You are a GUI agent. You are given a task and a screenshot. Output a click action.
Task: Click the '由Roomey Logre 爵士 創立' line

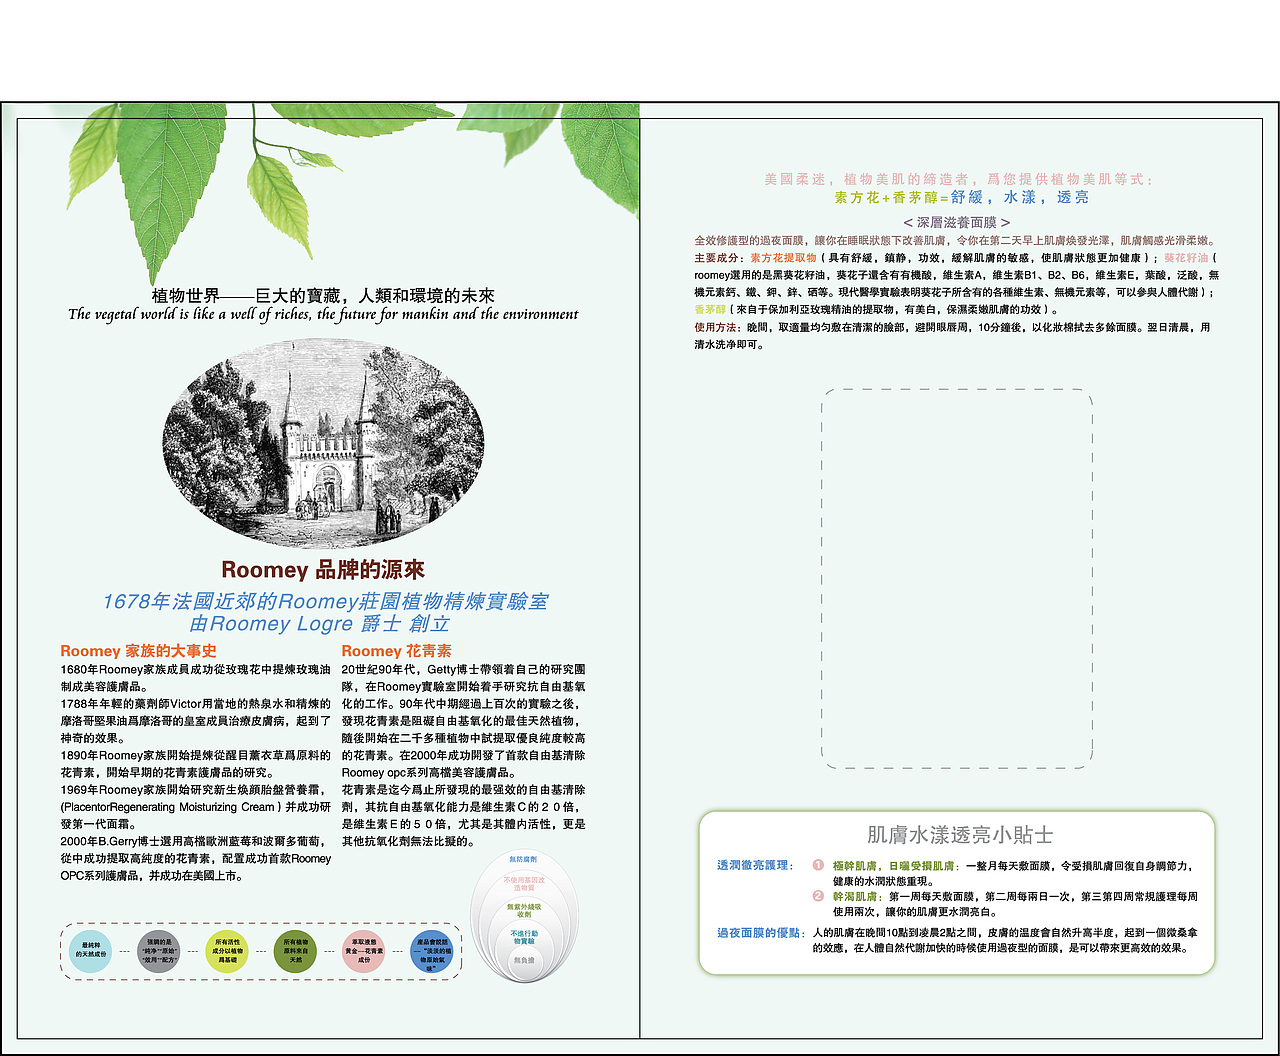pyautogui.click(x=320, y=623)
